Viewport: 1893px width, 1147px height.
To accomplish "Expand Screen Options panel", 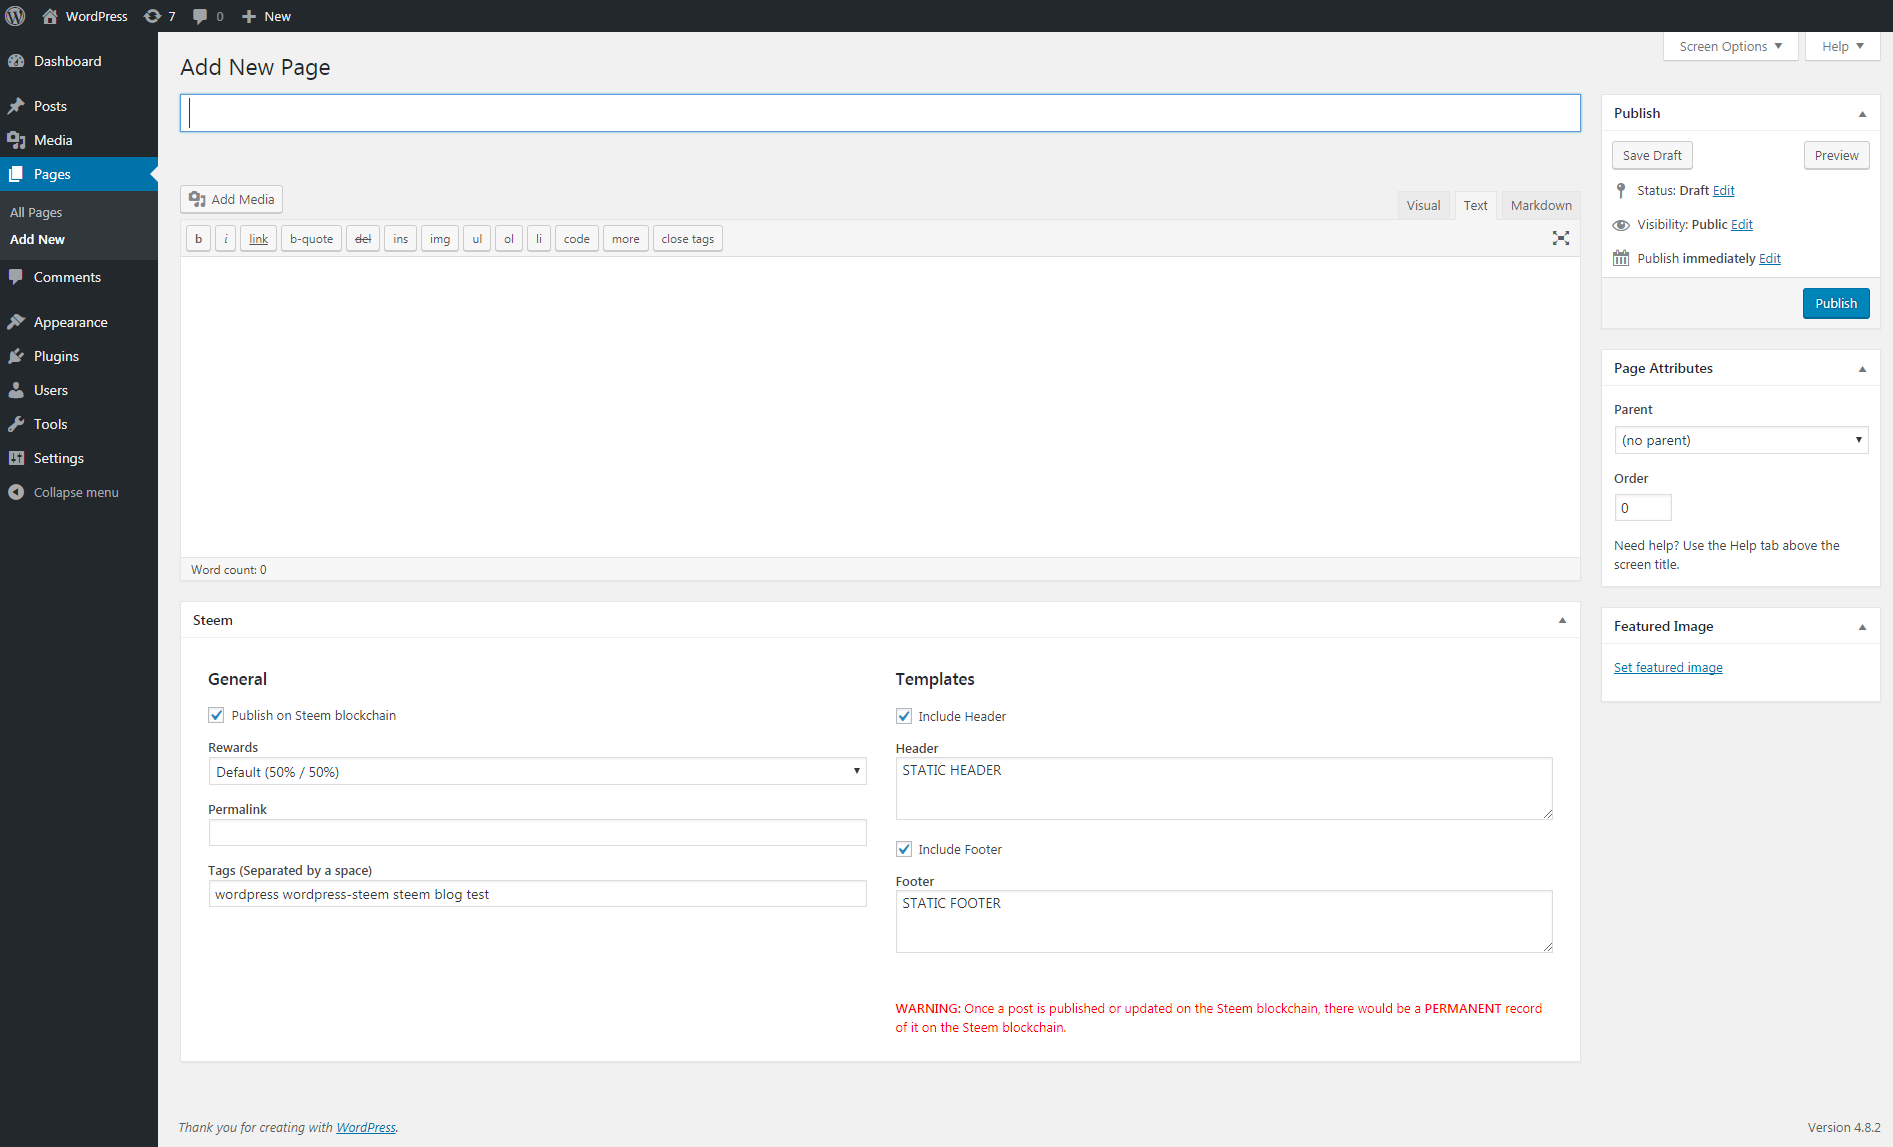I will 1731,46.
